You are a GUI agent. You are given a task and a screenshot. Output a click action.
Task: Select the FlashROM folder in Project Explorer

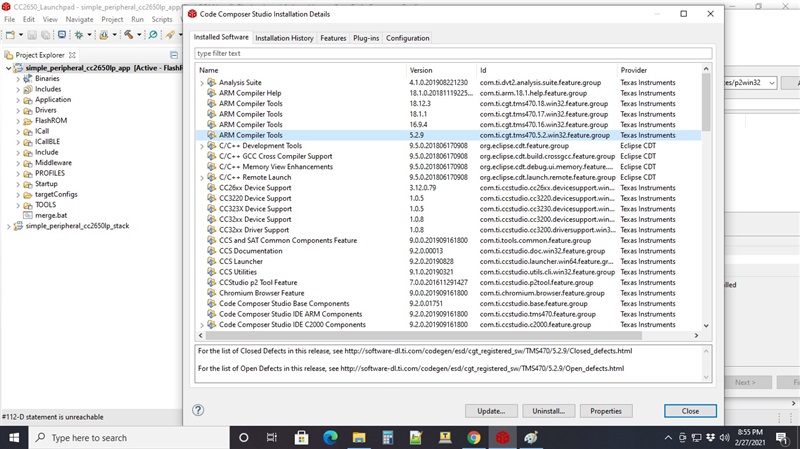(51, 120)
